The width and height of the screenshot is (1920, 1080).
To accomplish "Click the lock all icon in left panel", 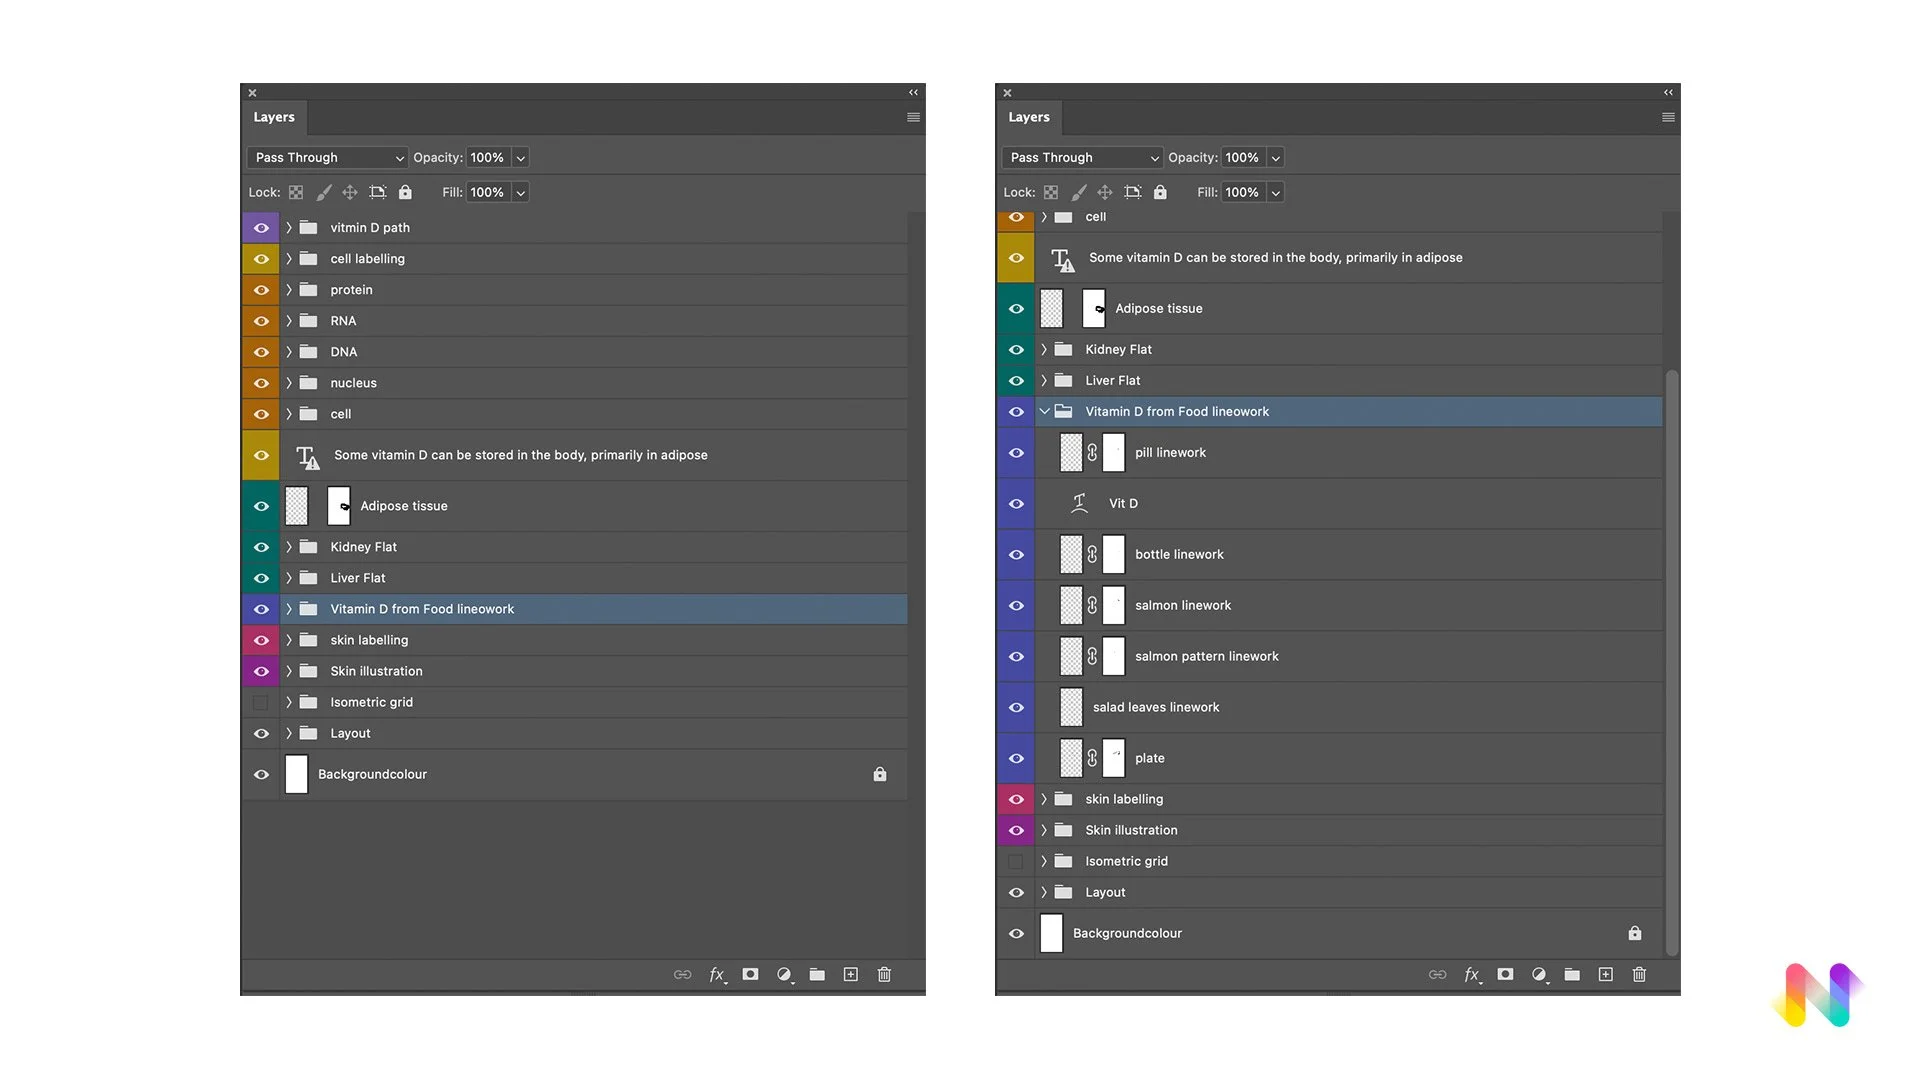I will (x=405, y=192).
